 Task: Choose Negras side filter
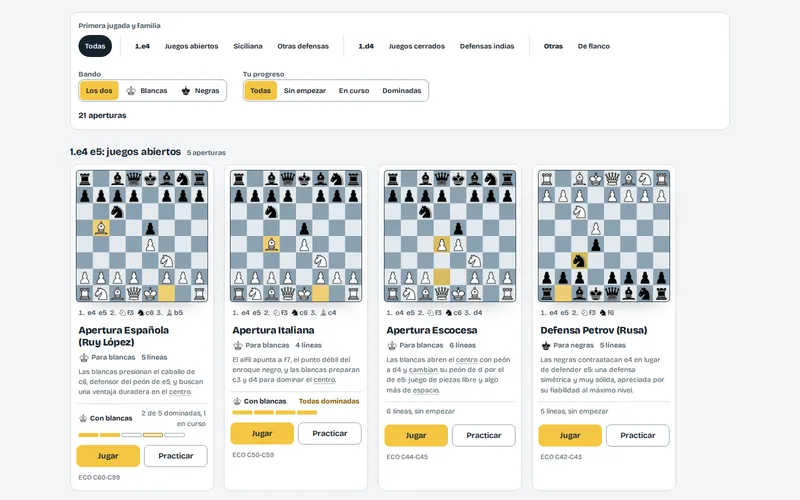pos(201,90)
